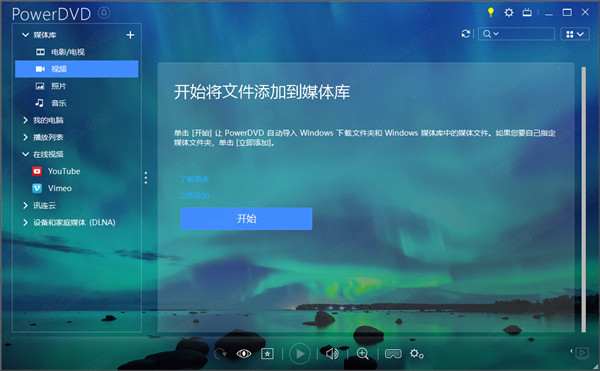Click the blue 开始 button

click(246, 219)
